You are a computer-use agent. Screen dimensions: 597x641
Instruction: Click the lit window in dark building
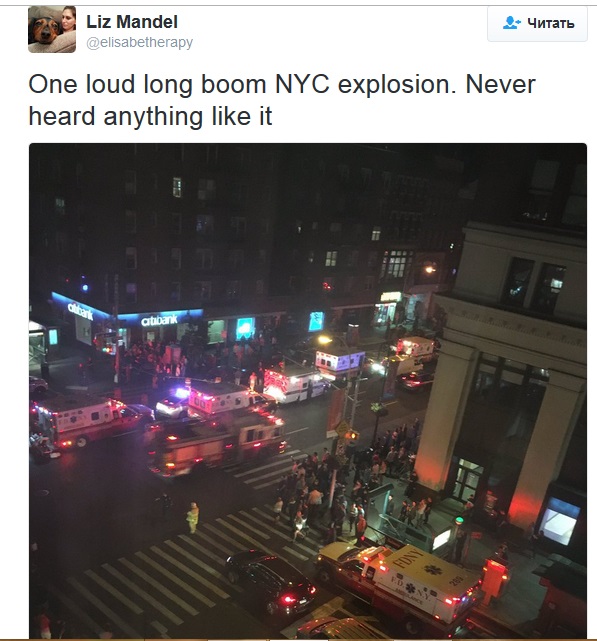point(177,187)
